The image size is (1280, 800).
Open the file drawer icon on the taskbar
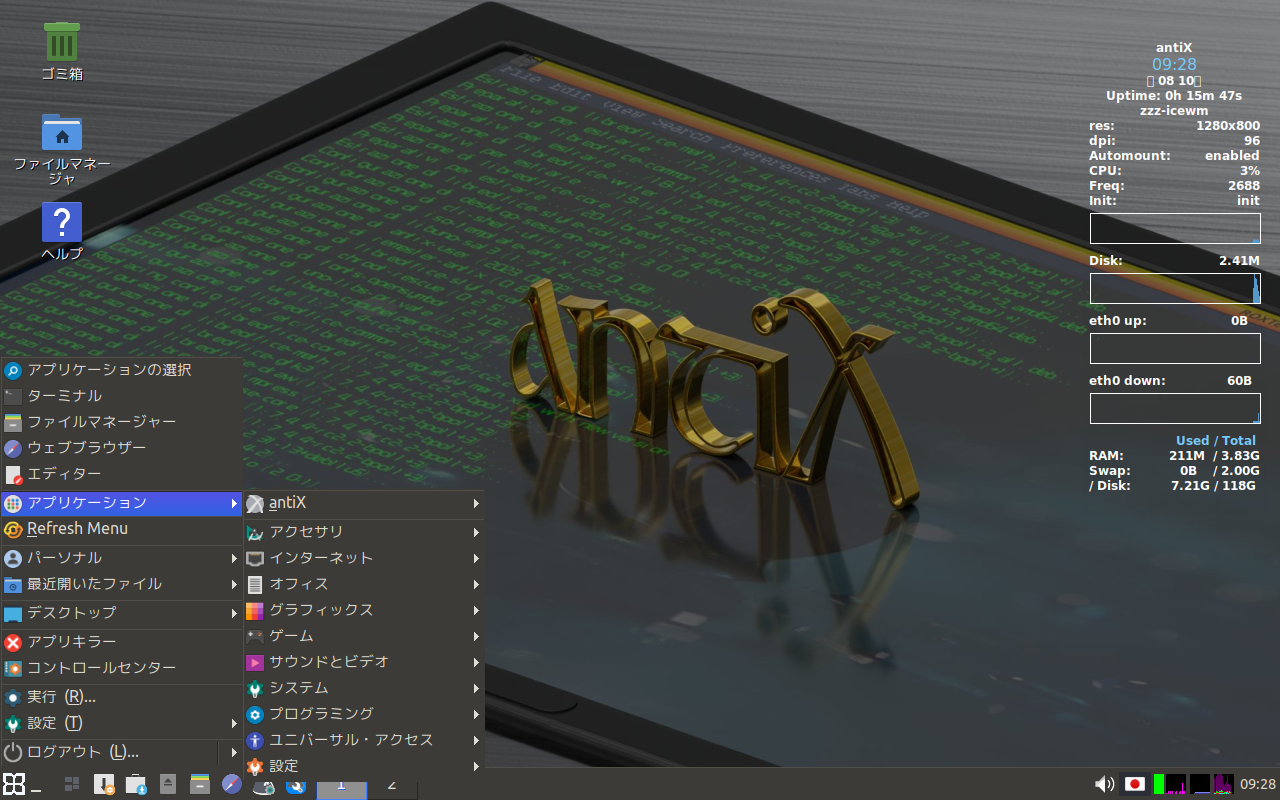(x=197, y=786)
